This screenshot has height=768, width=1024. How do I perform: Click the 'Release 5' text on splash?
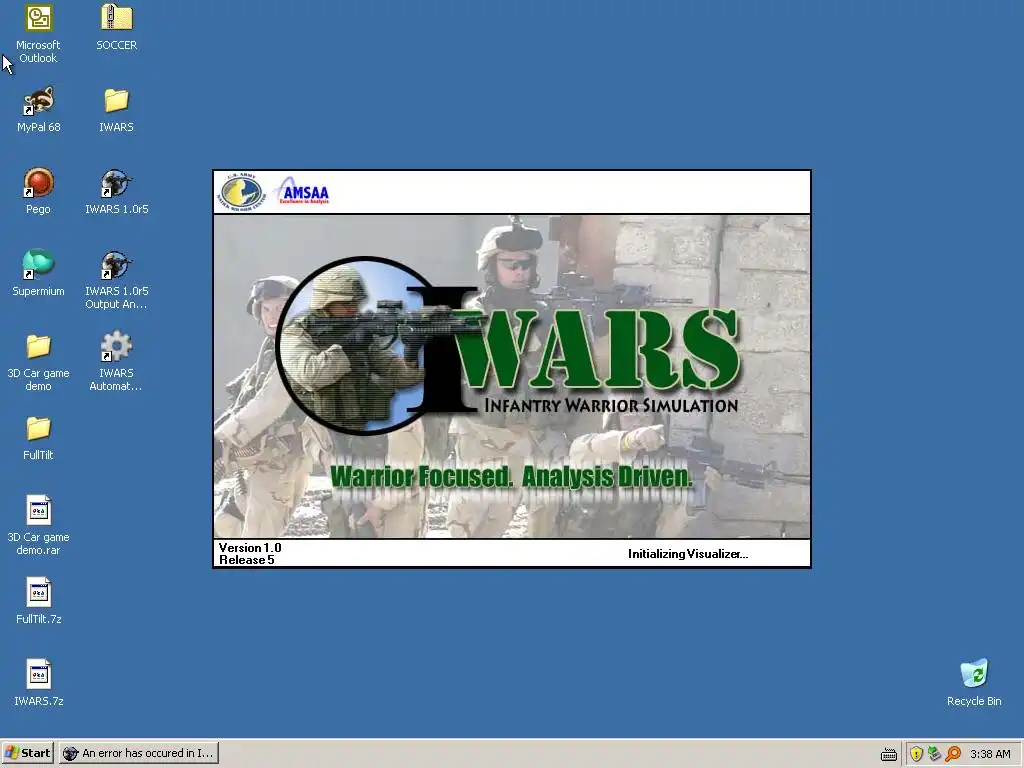click(247, 560)
